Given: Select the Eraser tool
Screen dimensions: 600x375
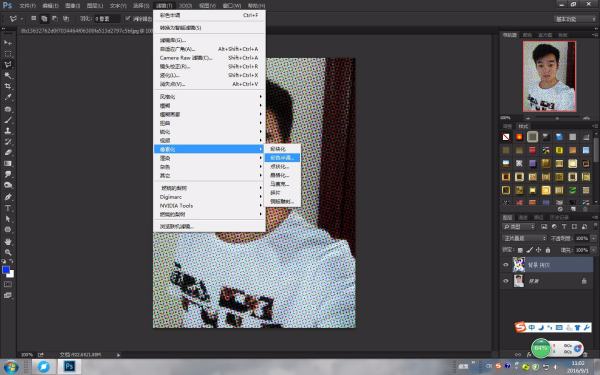Looking at the screenshot, I should (8, 152).
